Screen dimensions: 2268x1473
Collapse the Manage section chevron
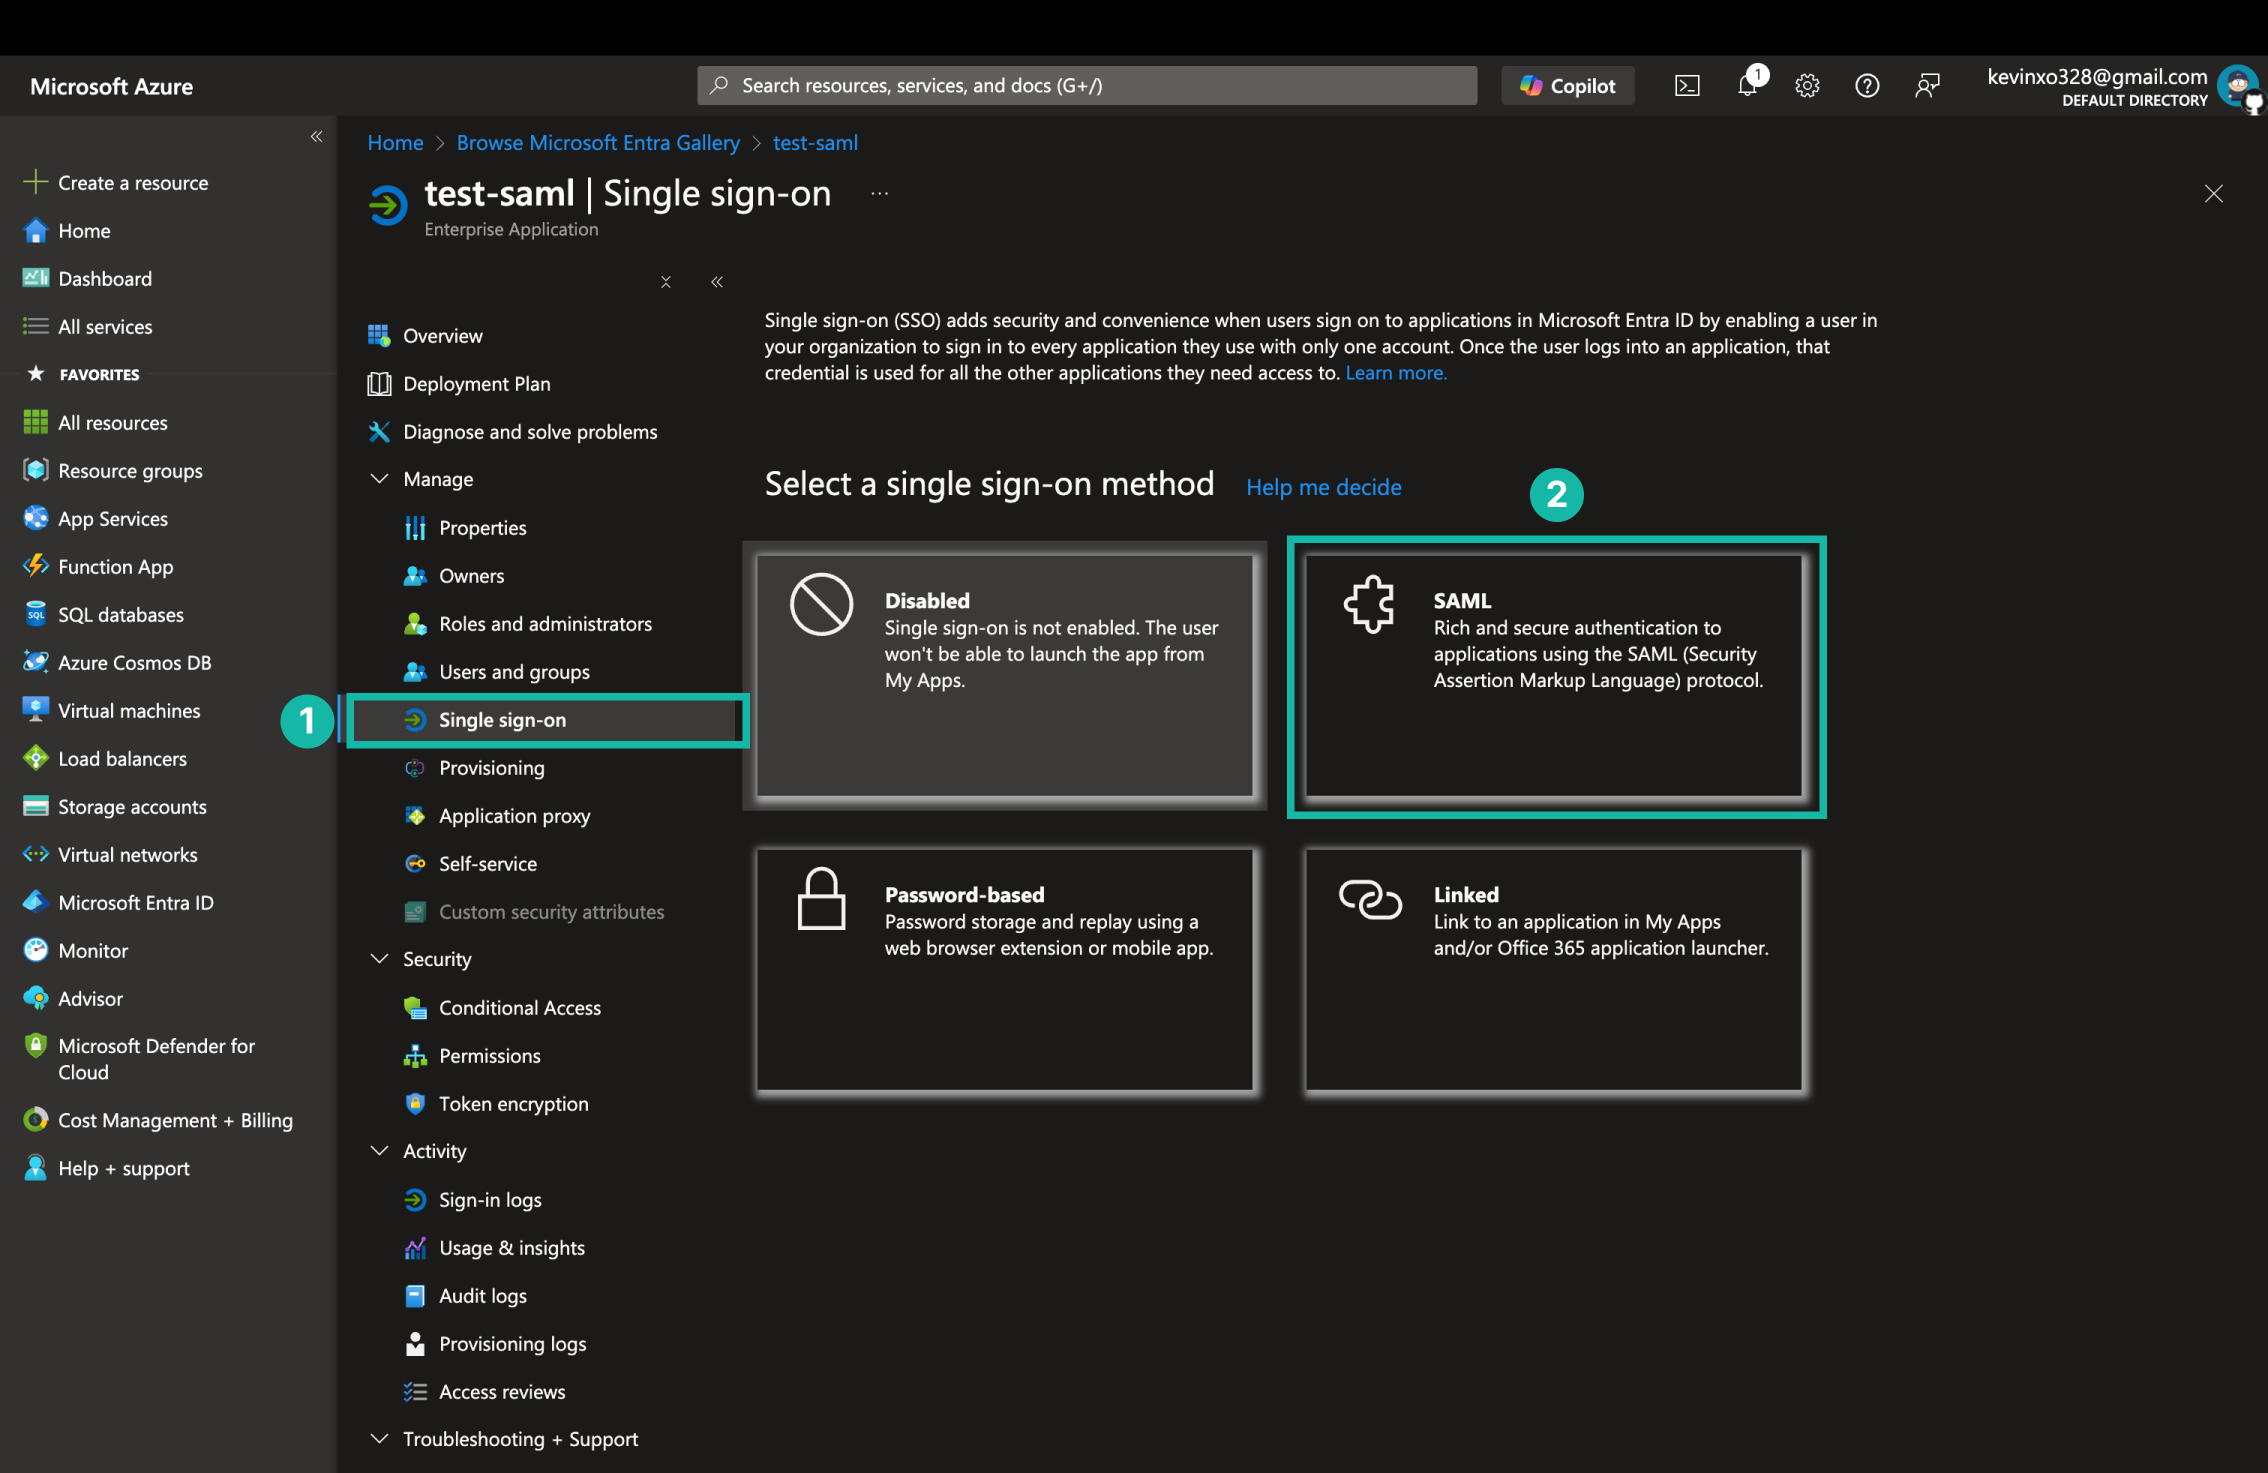pyautogui.click(x=380, y=479)
